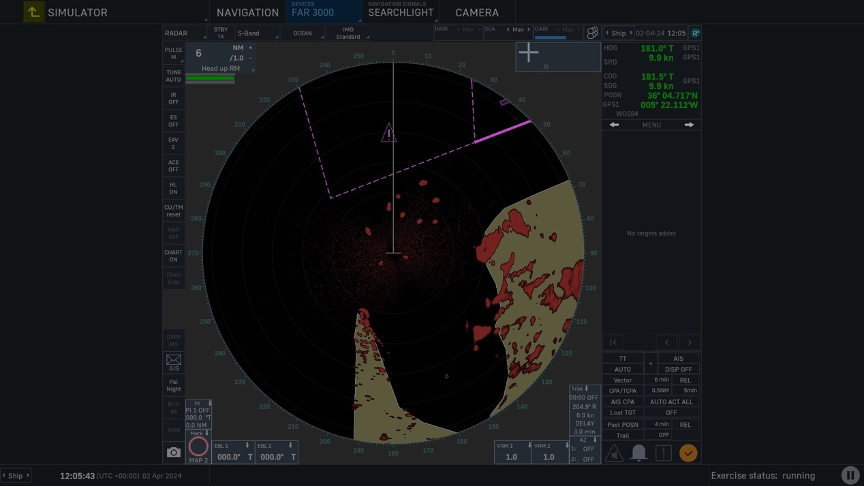Viewport: 864px width, 487px height.
Task: Click the DISP OFF AIS button
Action: click(x=678, y=369)
